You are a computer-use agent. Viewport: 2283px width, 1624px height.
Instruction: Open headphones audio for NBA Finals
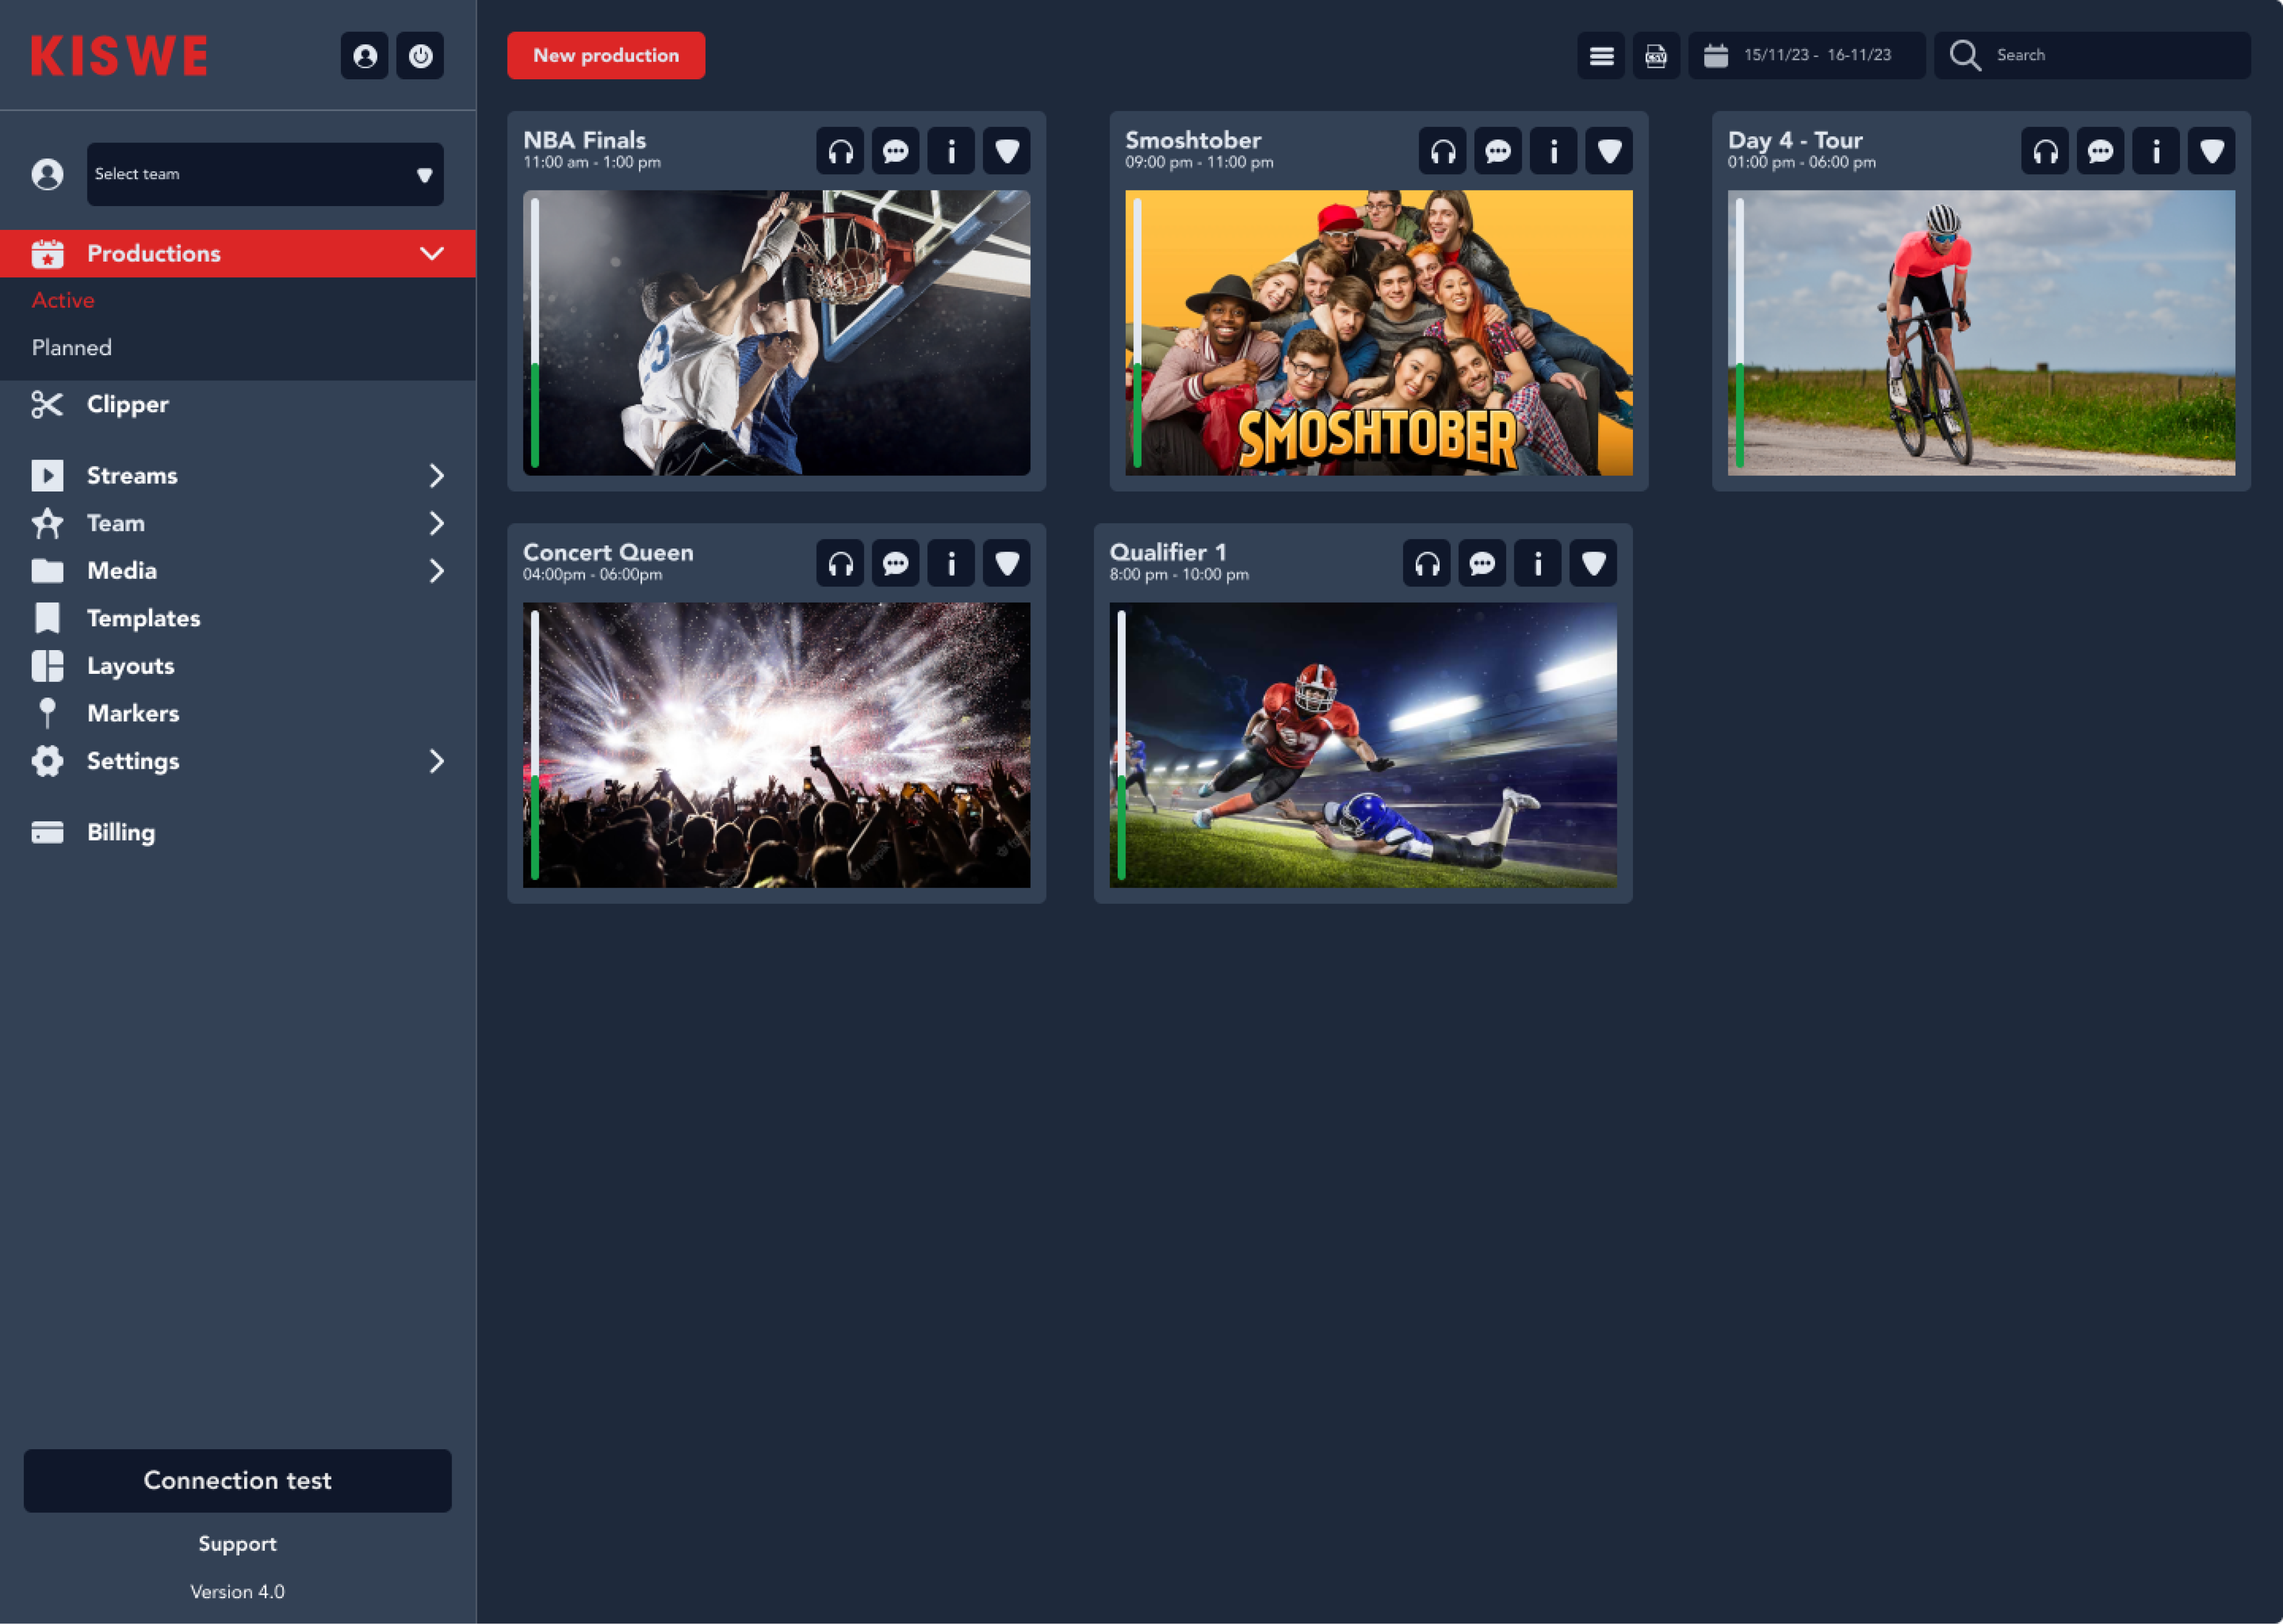pos(840,151)
